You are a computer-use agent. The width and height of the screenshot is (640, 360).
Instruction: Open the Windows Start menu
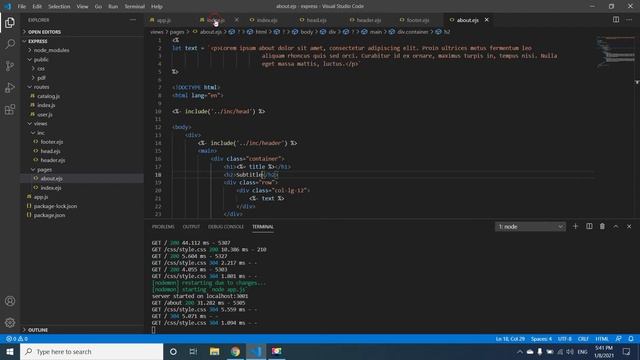[10, 351]
